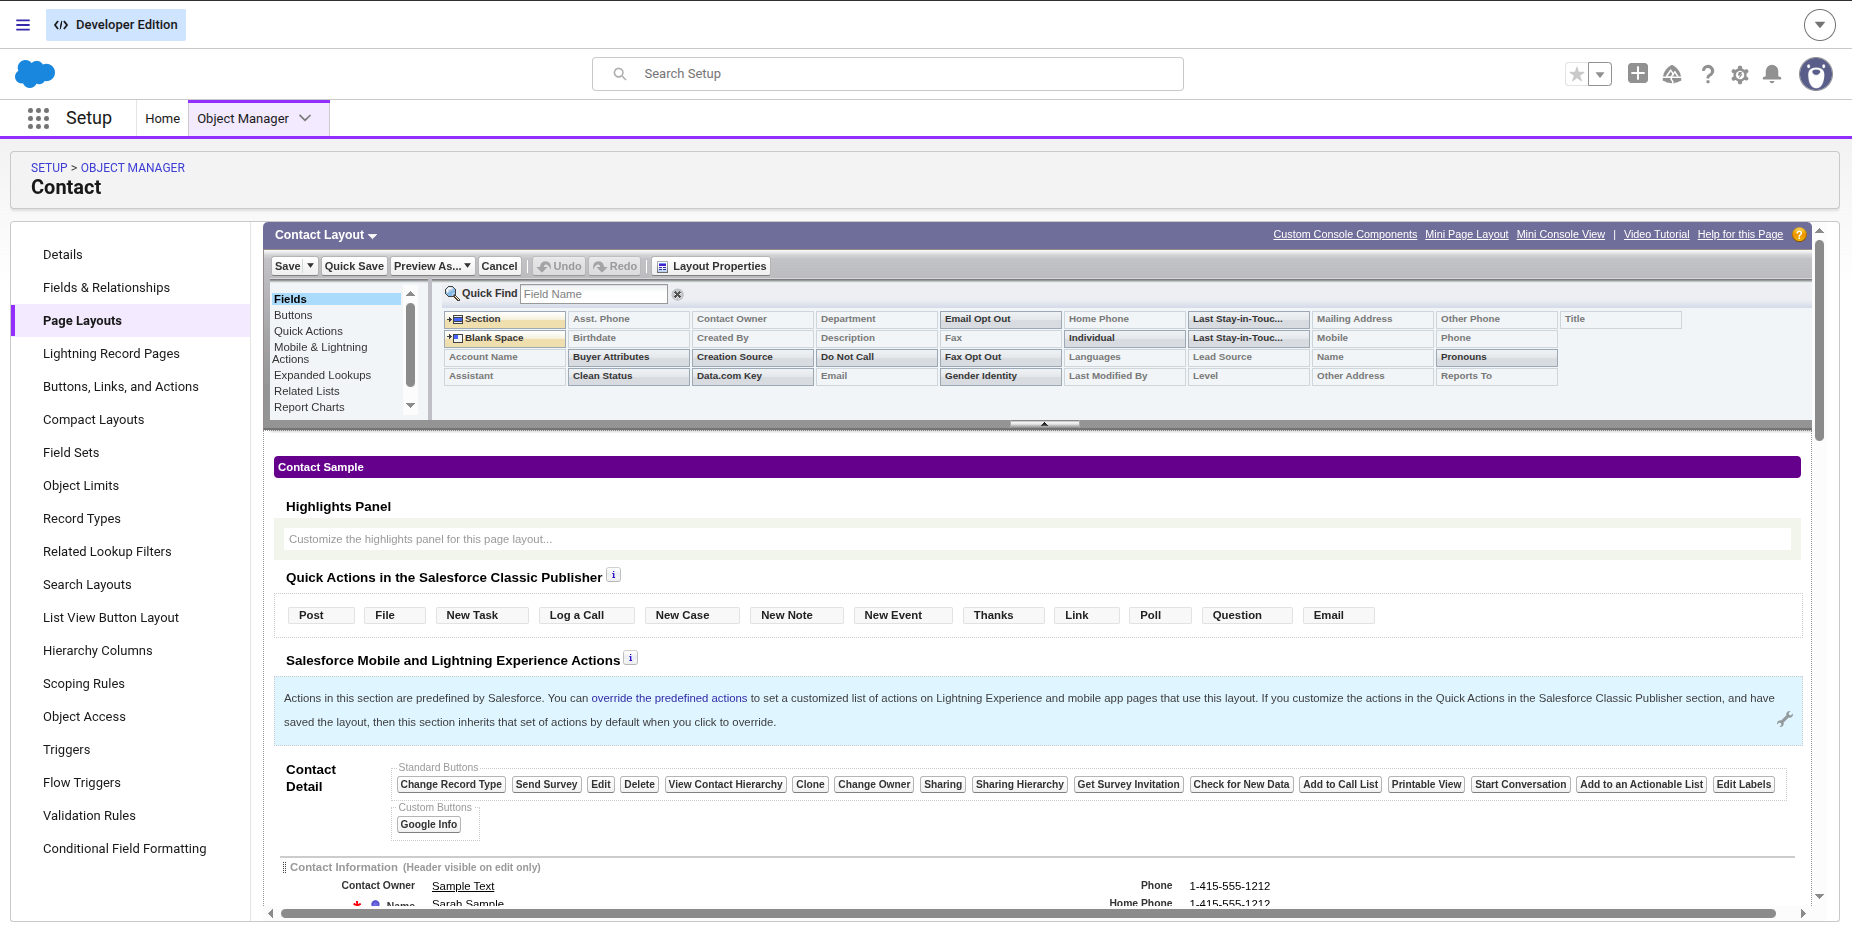The width and height of the screenshot is (1852, 934).
Task: Open the Object Manager tab
Action: 243,118
